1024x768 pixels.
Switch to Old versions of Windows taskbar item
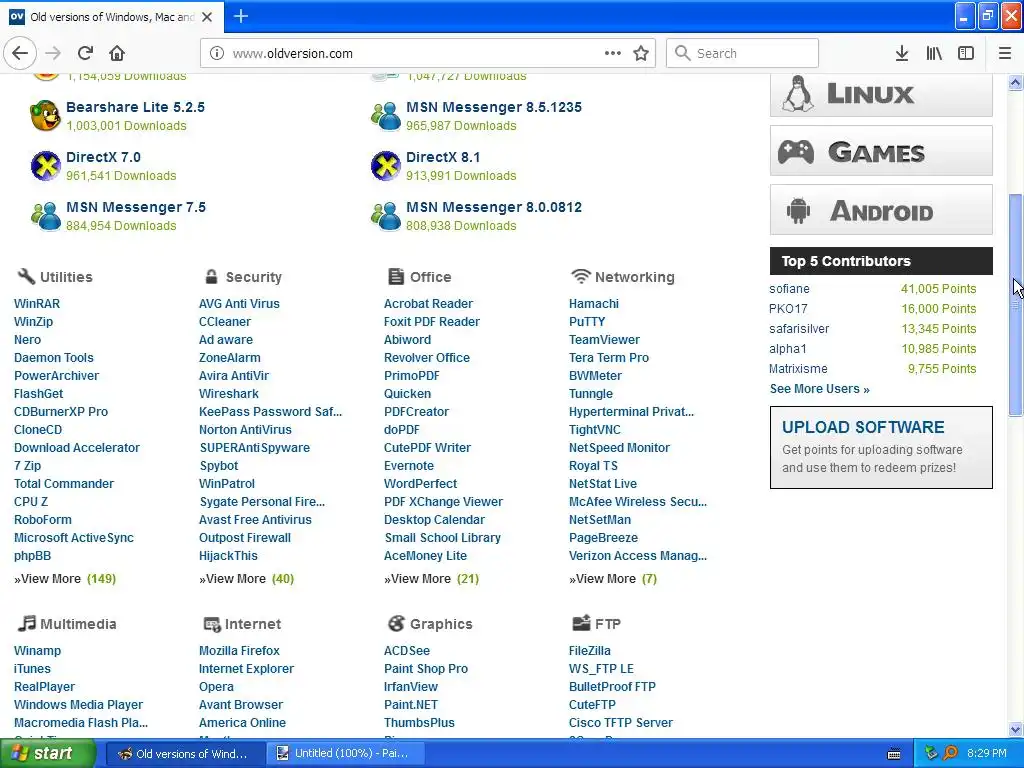pos(185,753)
